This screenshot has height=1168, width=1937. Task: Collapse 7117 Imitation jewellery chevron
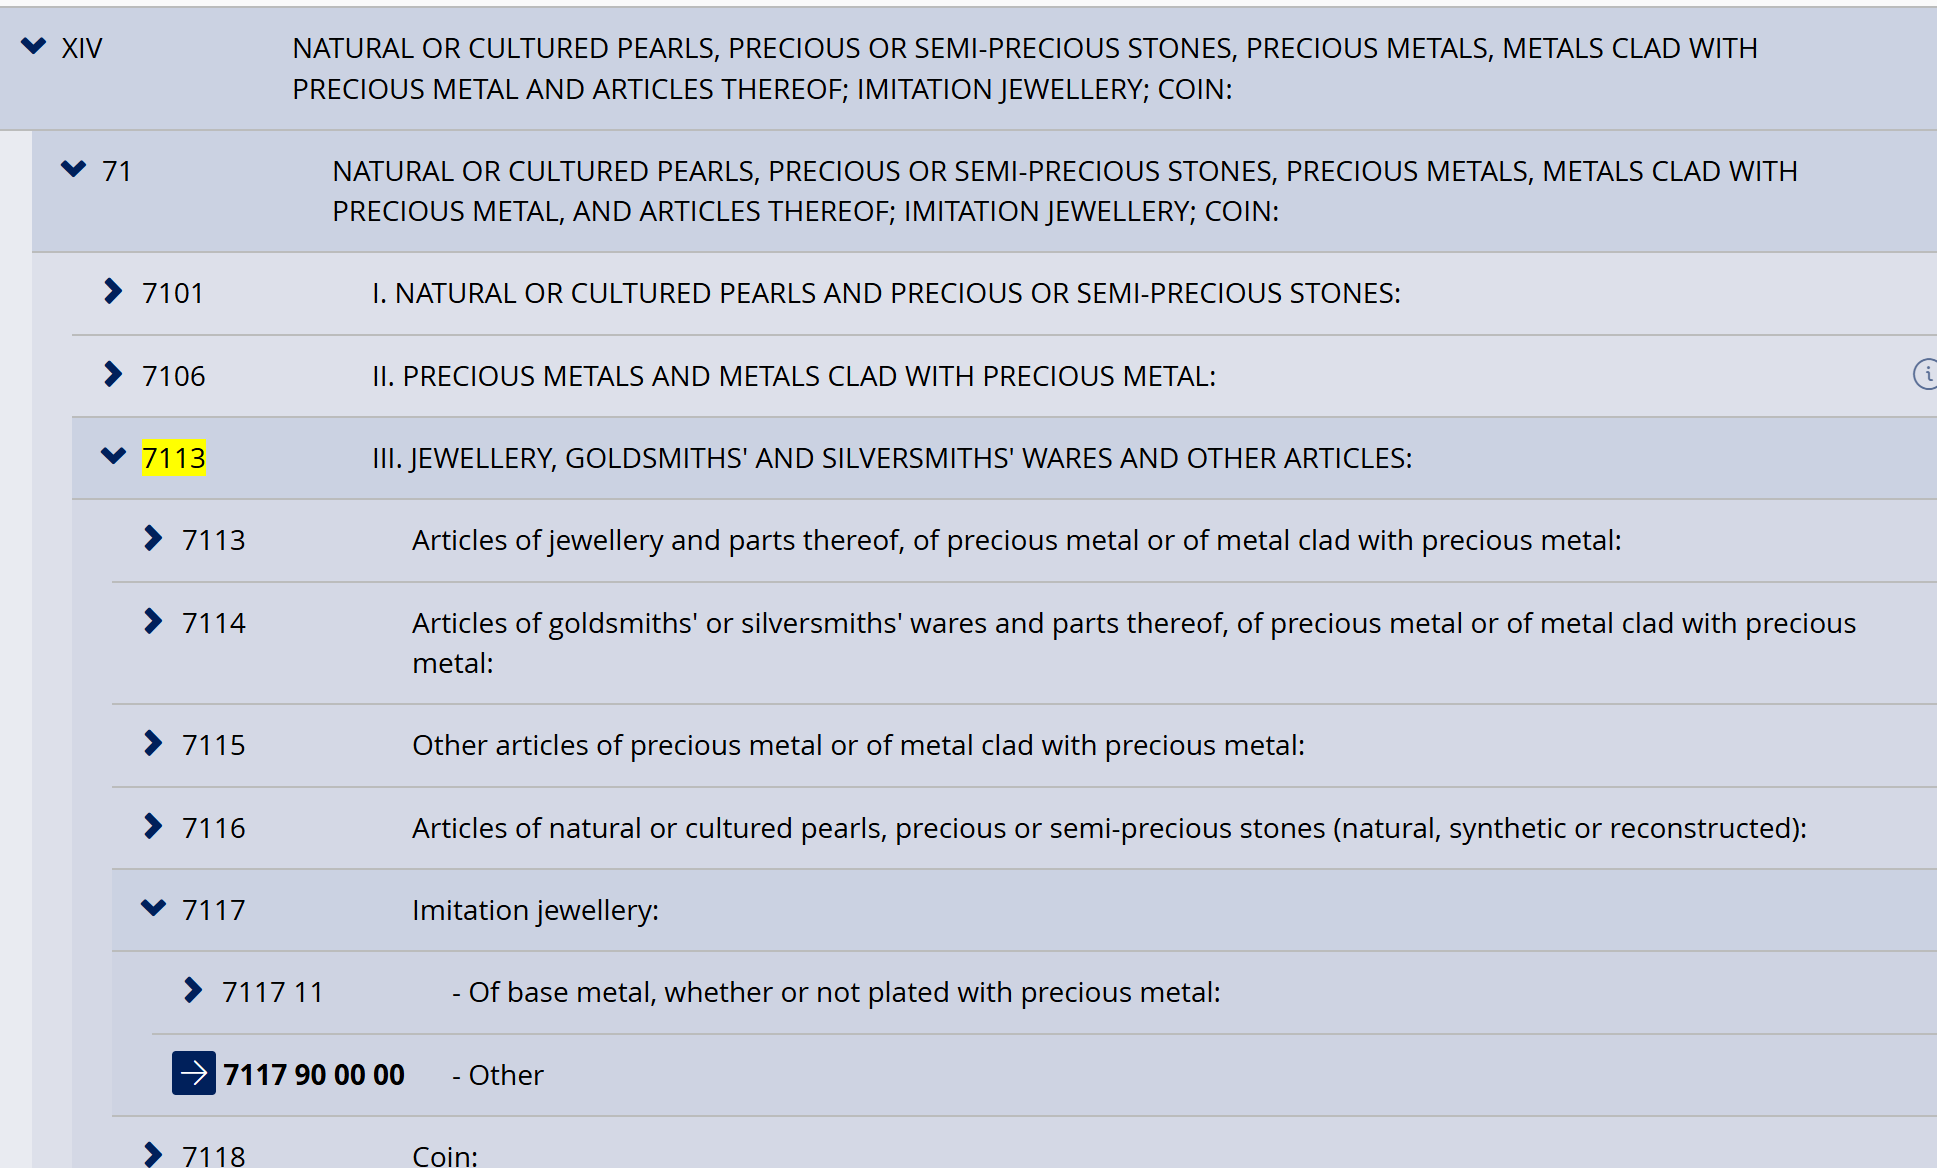154,908
